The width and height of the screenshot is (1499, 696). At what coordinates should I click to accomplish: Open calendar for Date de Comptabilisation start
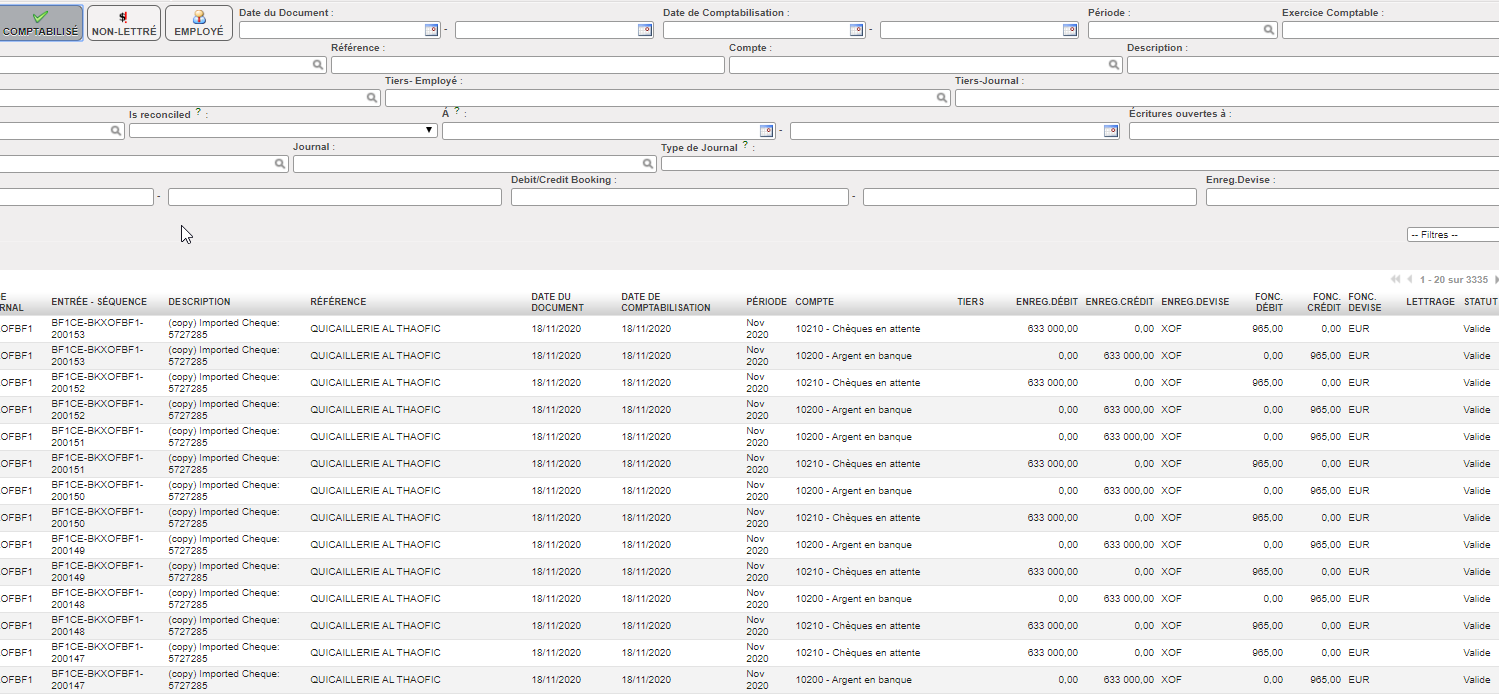click(x=856, y=30)
